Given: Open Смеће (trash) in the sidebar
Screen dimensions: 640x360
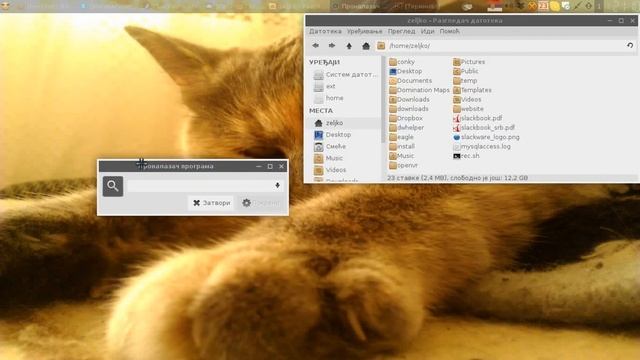Looking at the screenshot, I should [x=330, y=147].
